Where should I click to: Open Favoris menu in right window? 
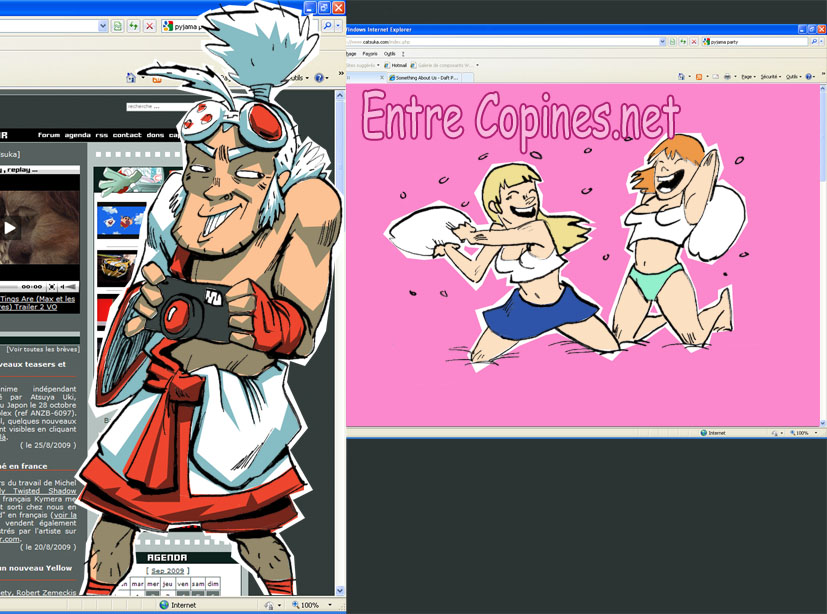(370, 54)
